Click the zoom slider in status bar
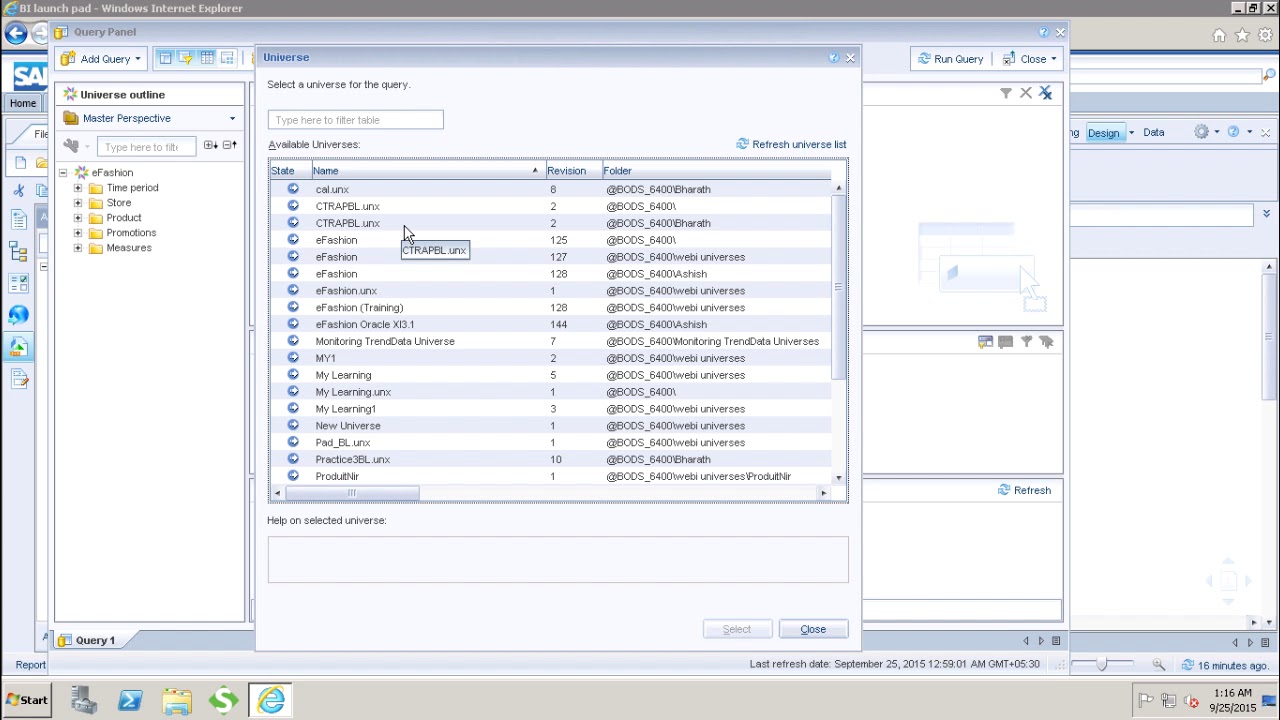 click(1101, 665)
